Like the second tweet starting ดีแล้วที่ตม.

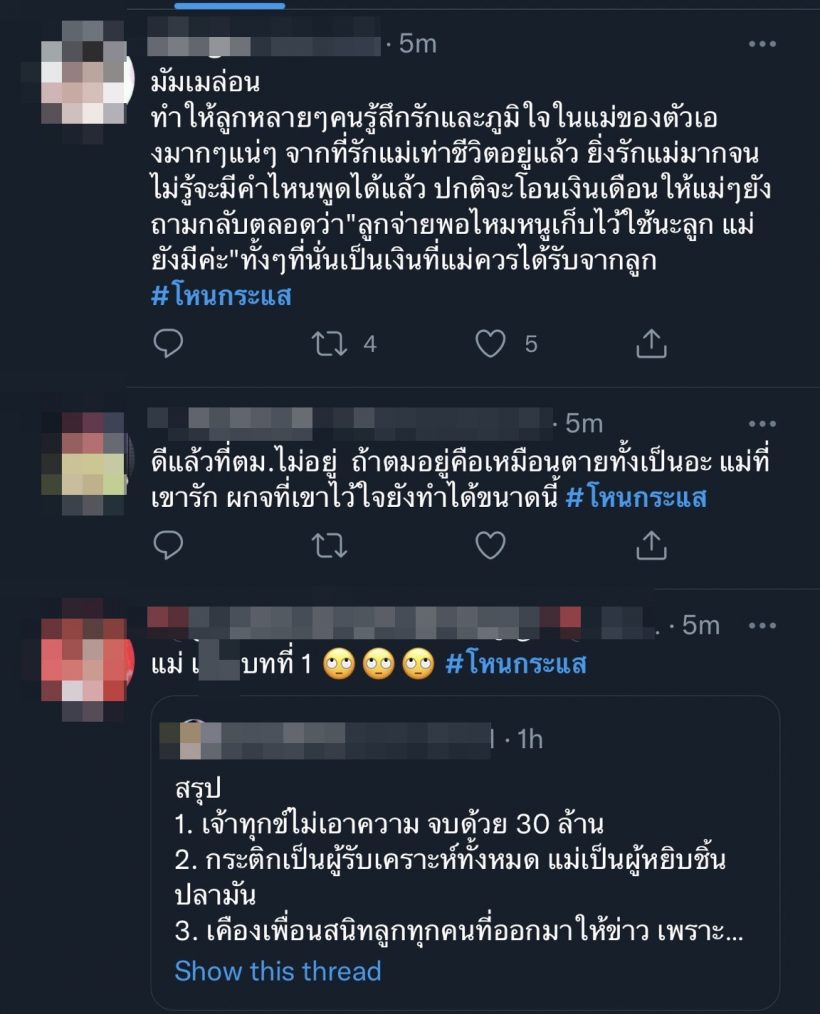(x=491, y=545)
